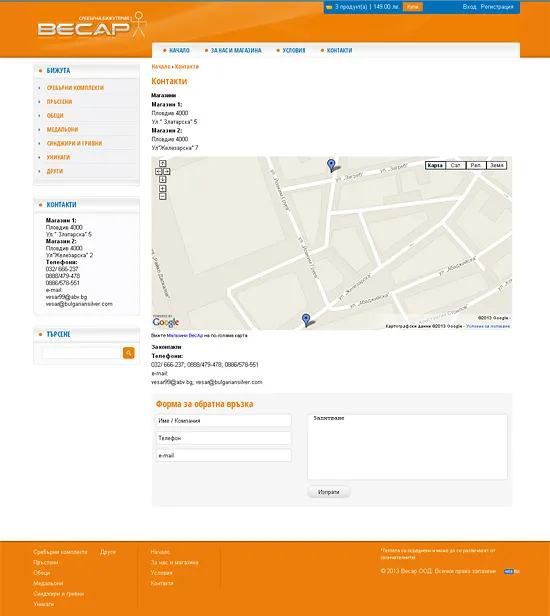This screenshot has height=616, width=550.
Task: Click footer link Пръстени
Action: 46,563
